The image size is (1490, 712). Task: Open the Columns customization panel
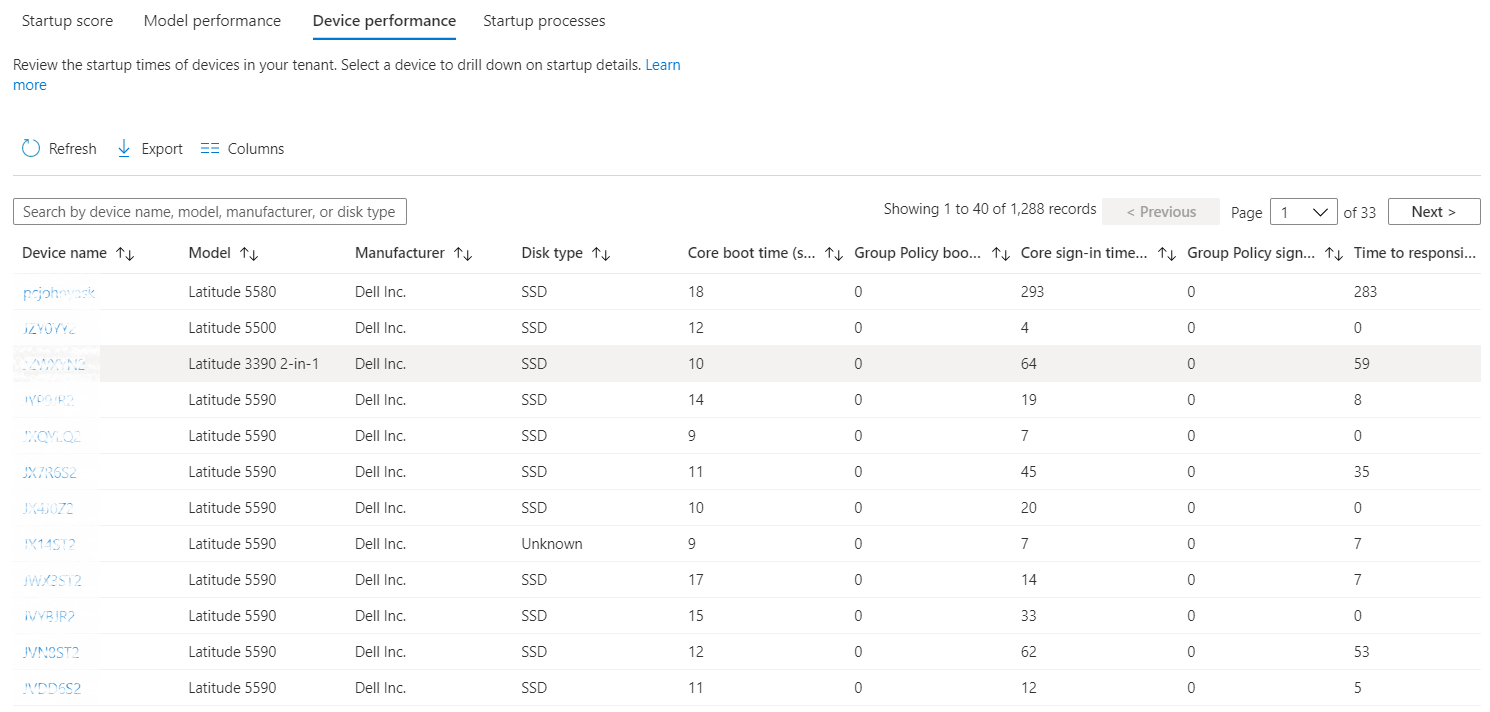(x=241, y=148)
